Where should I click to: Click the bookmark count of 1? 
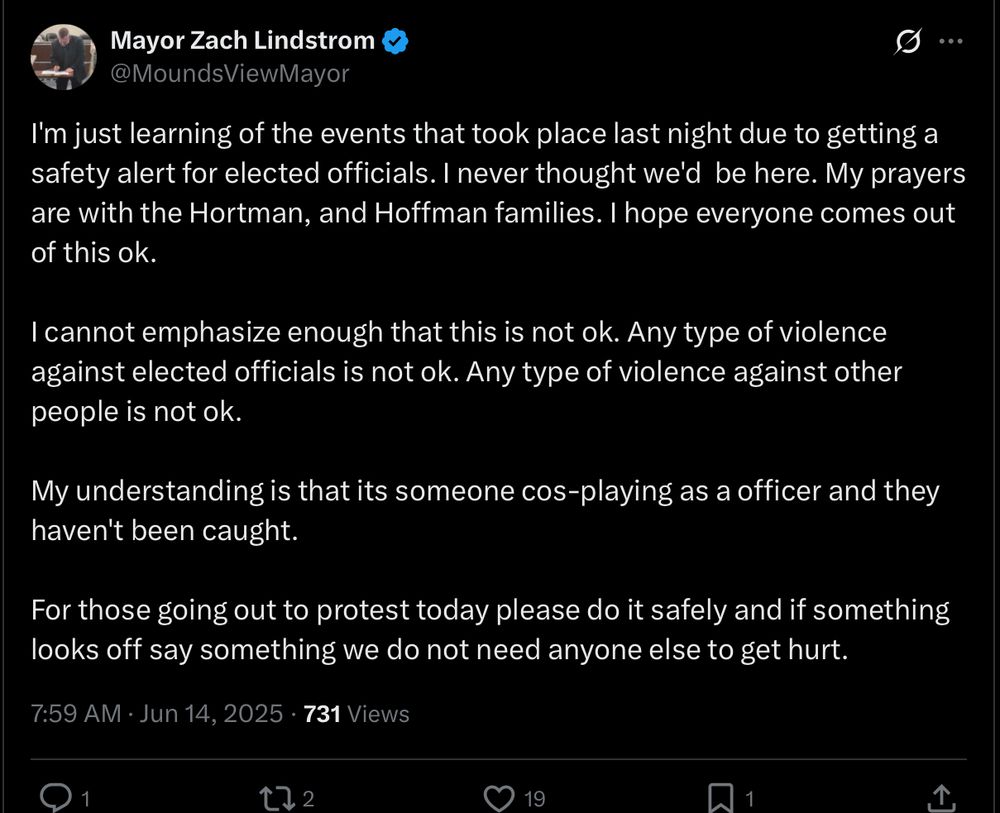click(x=750, y=800)
